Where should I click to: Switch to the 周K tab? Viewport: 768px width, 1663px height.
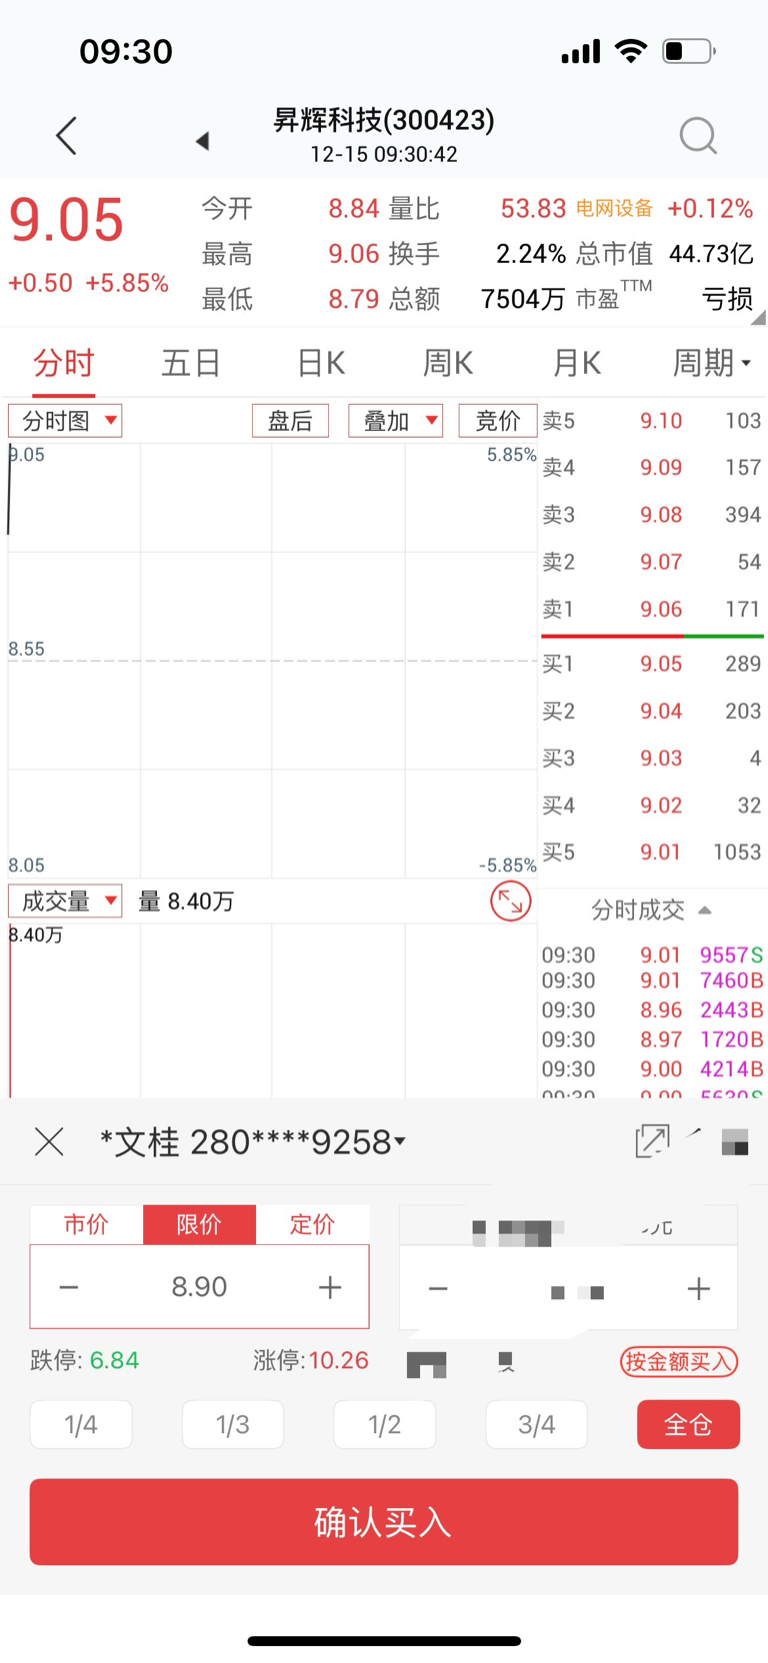pyautogui.click(x=447, y=363)
